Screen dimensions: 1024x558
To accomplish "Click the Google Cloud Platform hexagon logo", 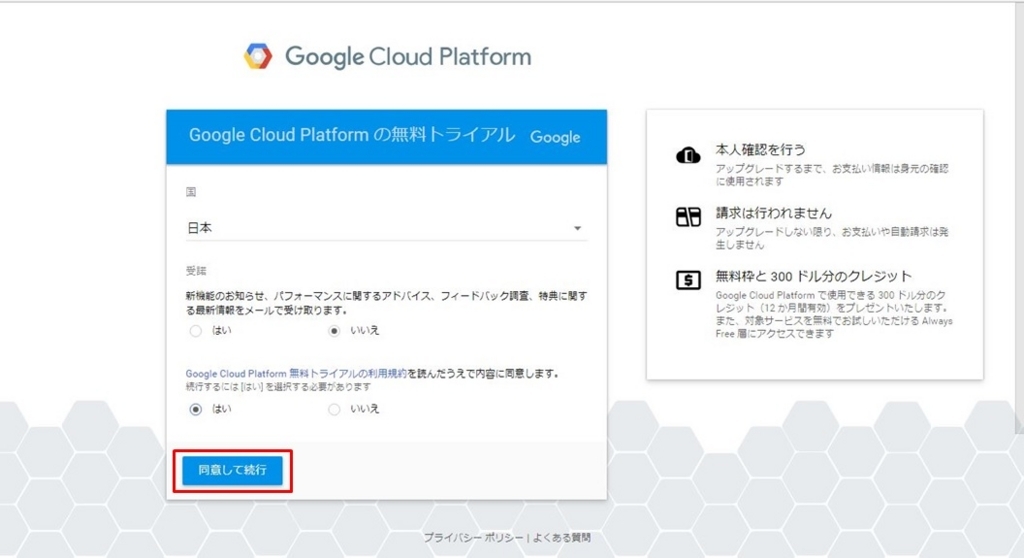I will click(x=258, y=56).
